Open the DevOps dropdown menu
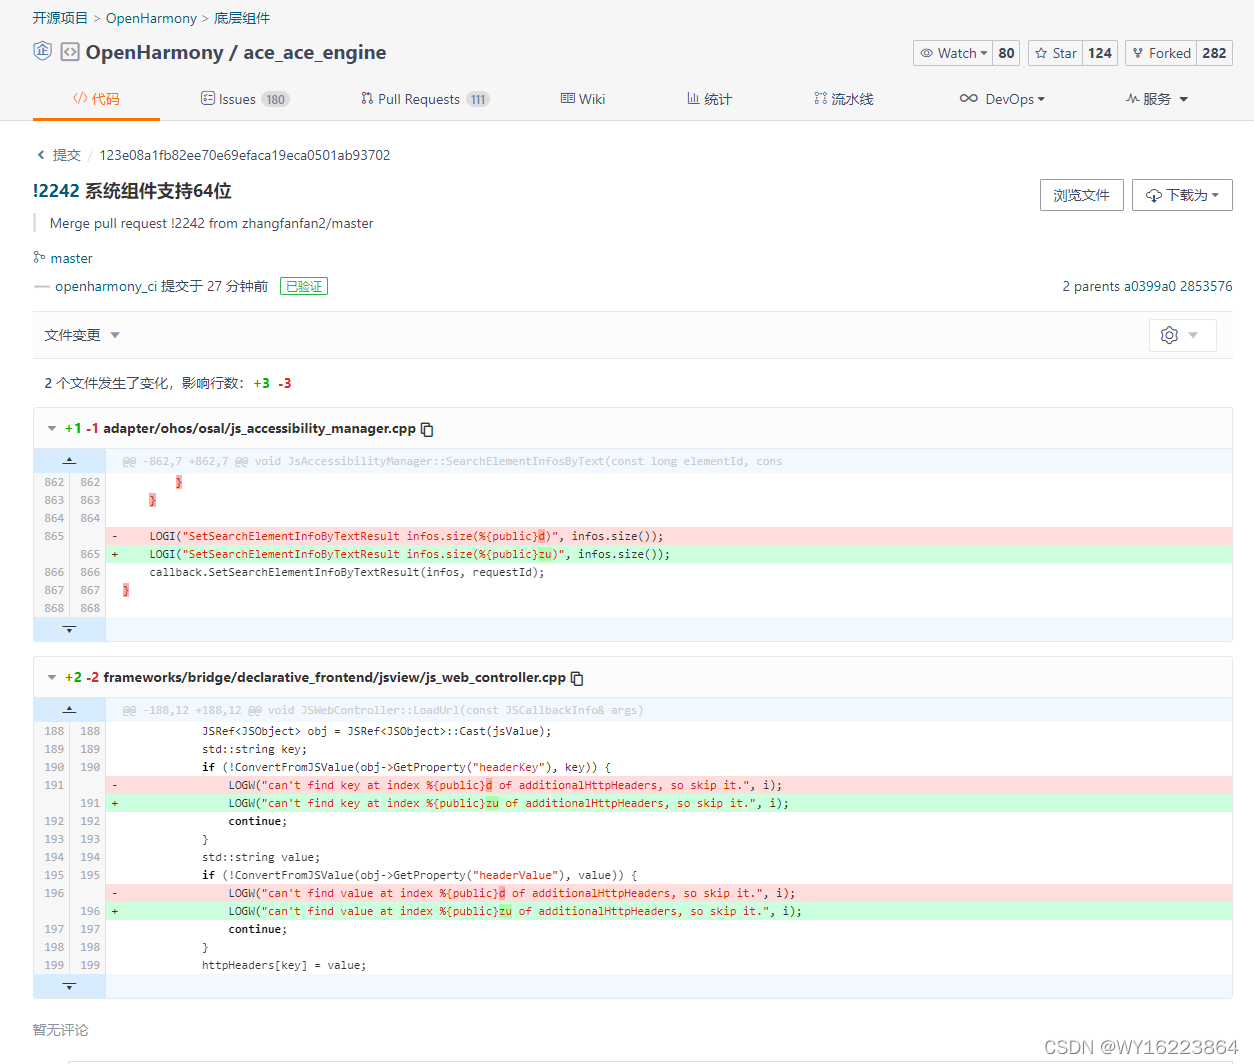This screenshot has width=1254, height=1064. click(x=1002, y=99)
